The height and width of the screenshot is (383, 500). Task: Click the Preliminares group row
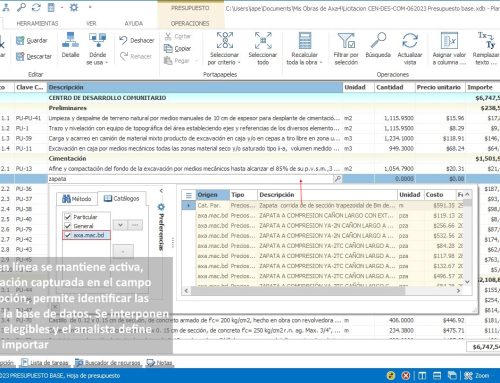tap(250, 108)
